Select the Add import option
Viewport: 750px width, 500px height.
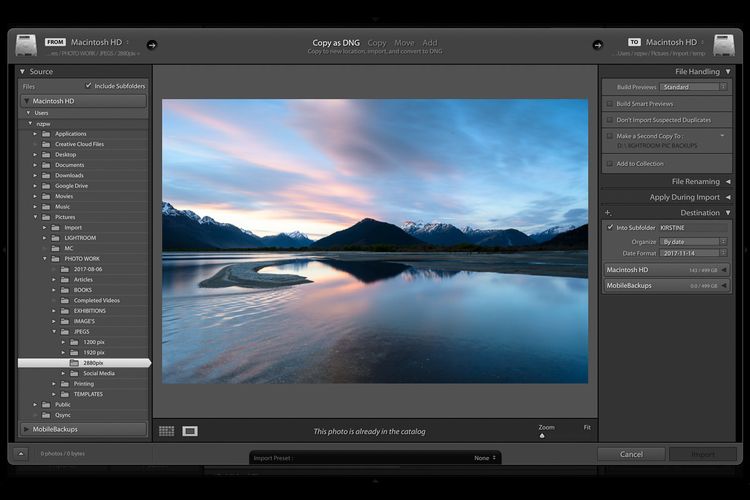429,43
